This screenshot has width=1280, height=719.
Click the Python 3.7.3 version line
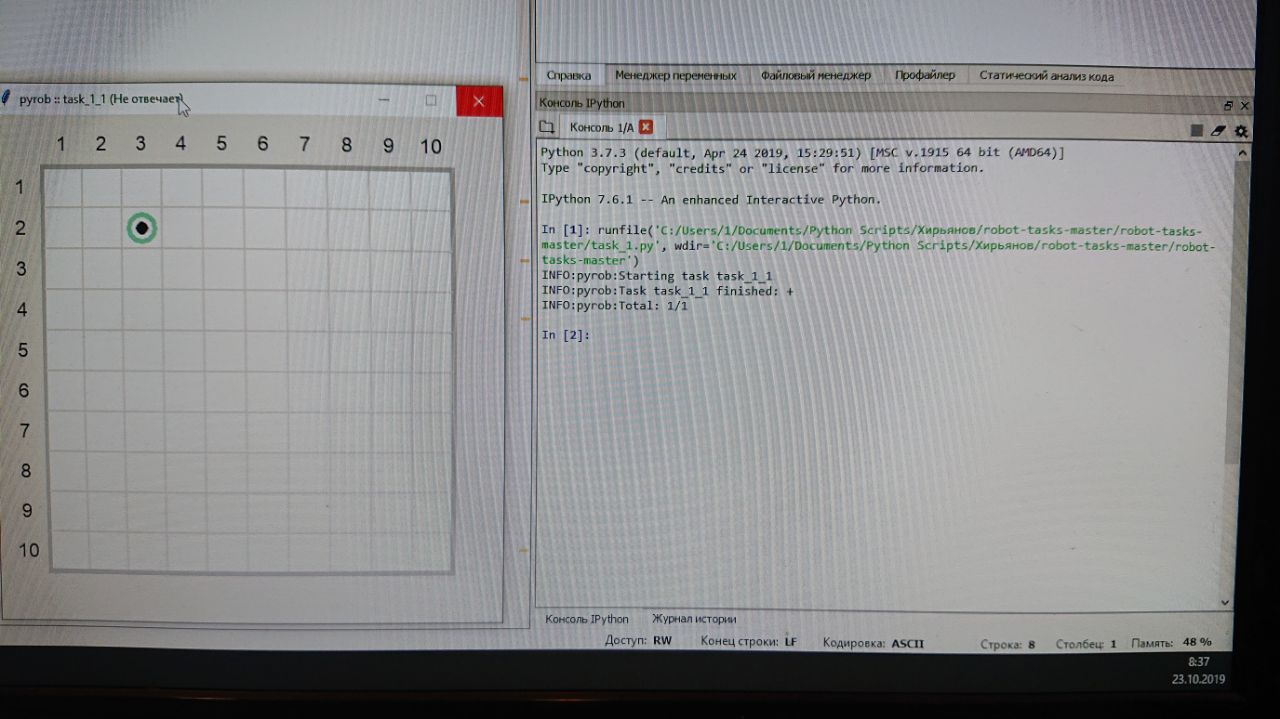[x=803, y=152]
